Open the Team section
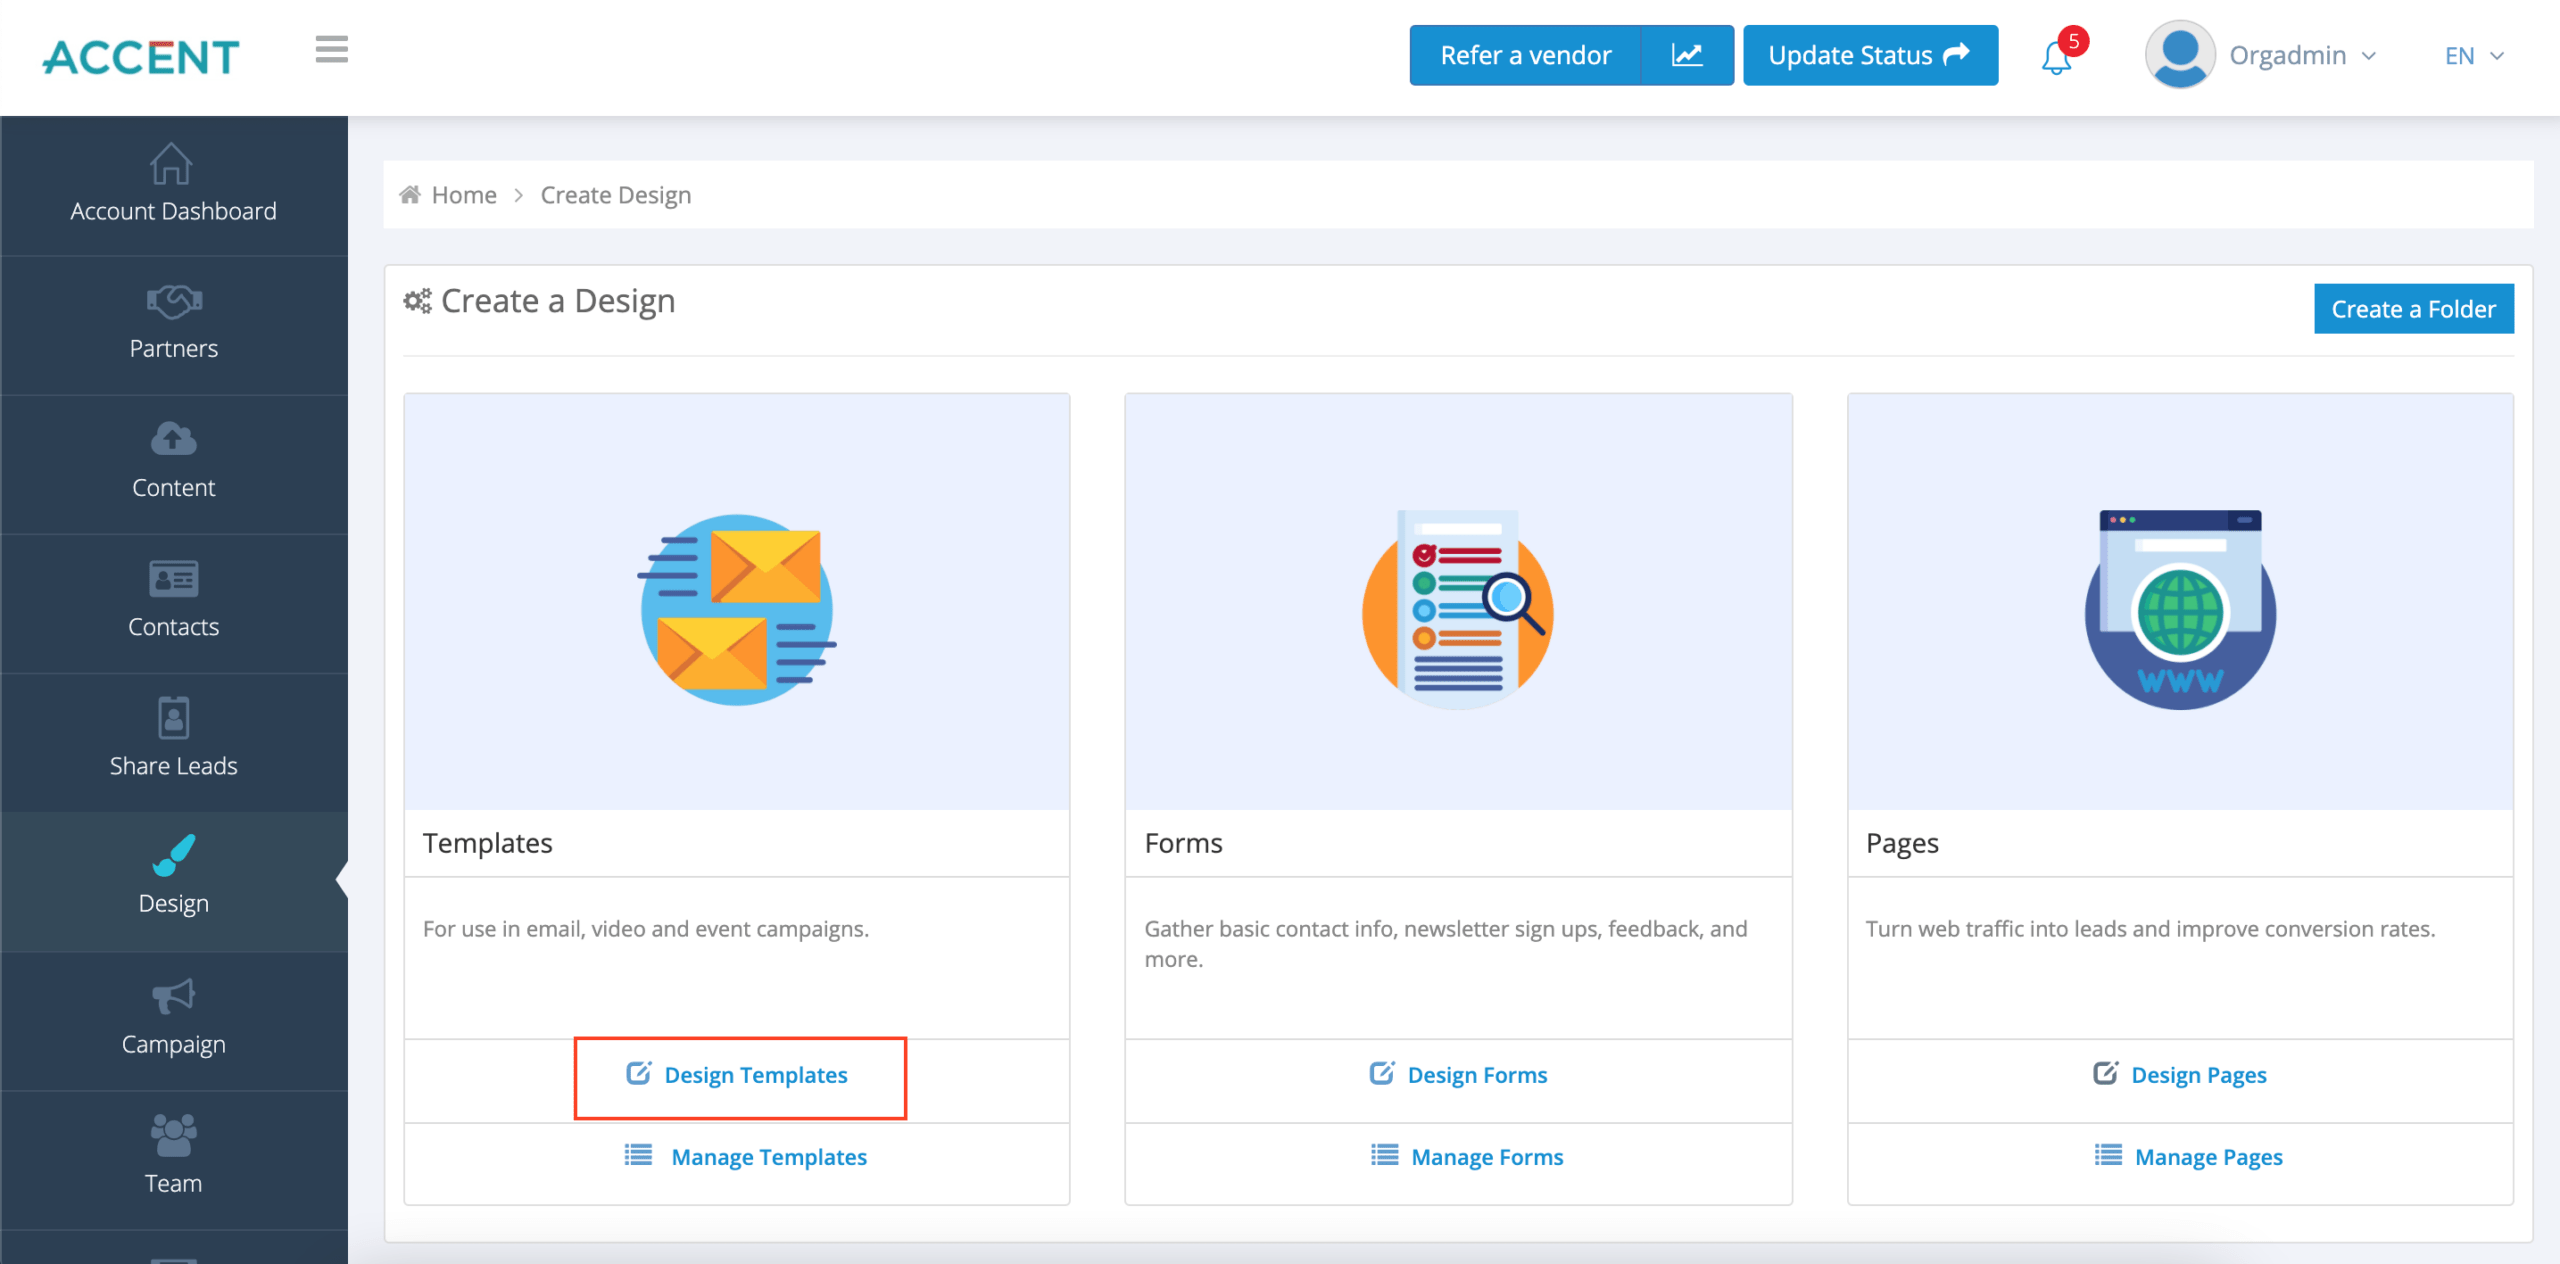This screenshot has height=1264, width=2560. point(173,1158)
